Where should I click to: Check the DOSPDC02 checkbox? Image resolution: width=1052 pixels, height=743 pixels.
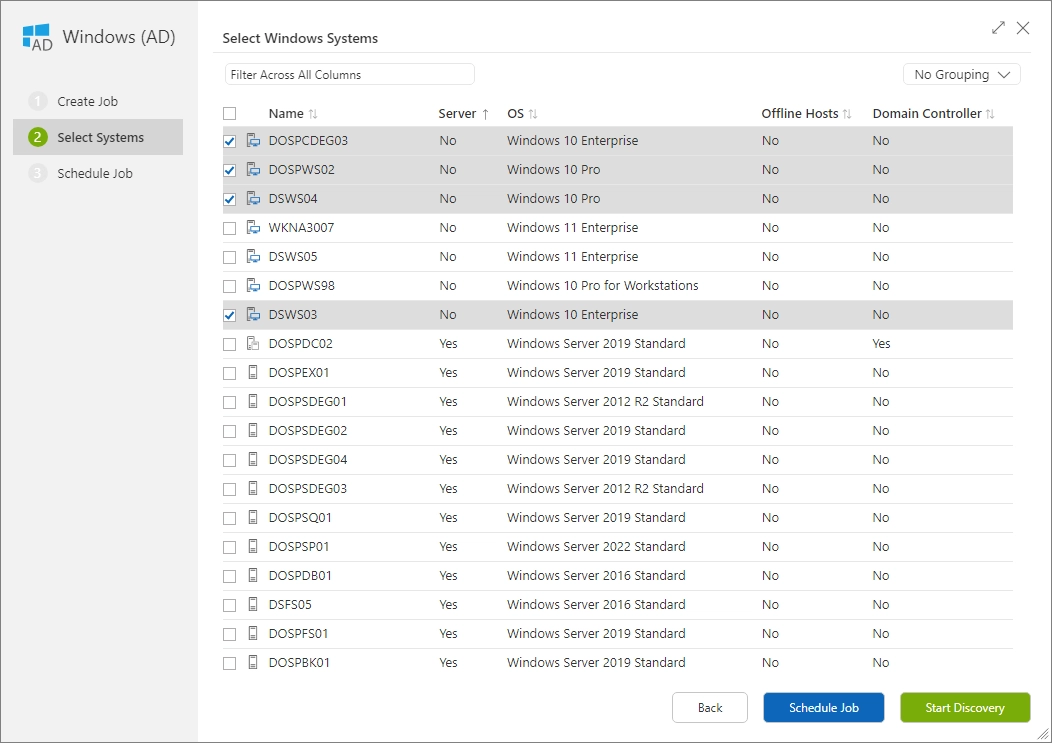pyautogui.click(x=229, y=344)
